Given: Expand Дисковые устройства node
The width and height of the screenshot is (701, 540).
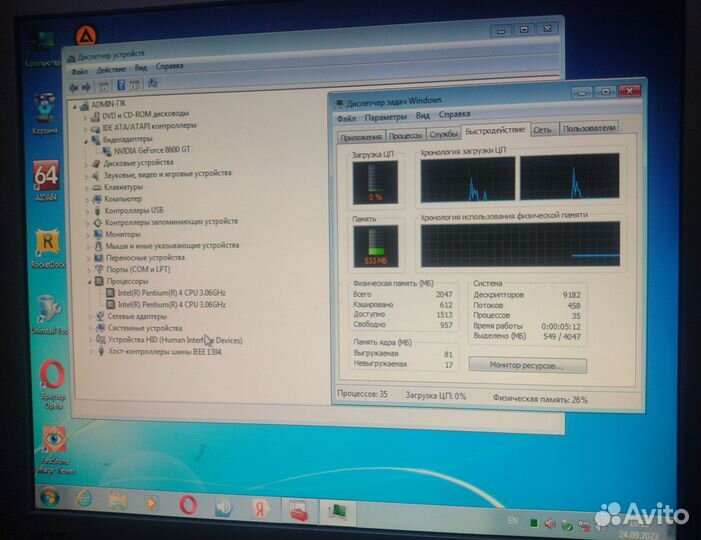Looking at the screenshot, I should click(x=86, y=165).
